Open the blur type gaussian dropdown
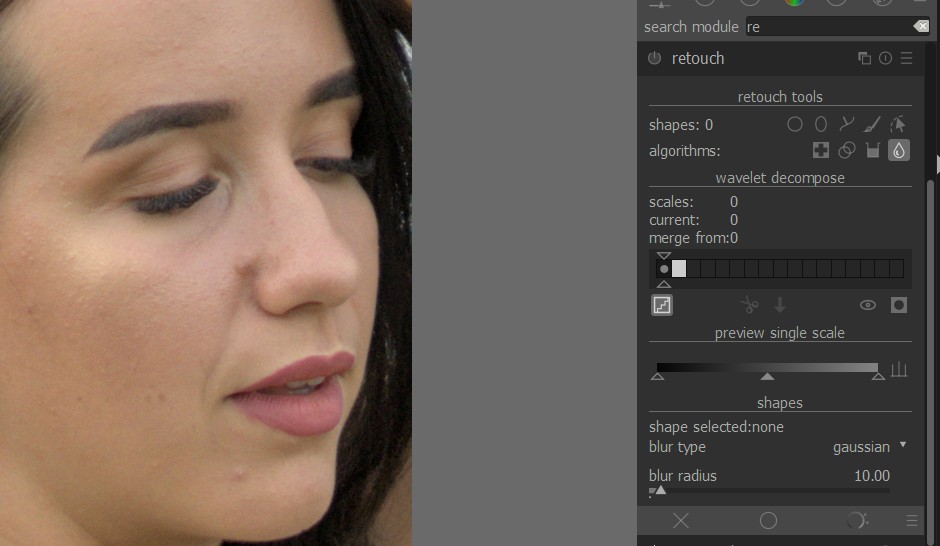The height and width of the screenshot is (546, 940). 779,447
